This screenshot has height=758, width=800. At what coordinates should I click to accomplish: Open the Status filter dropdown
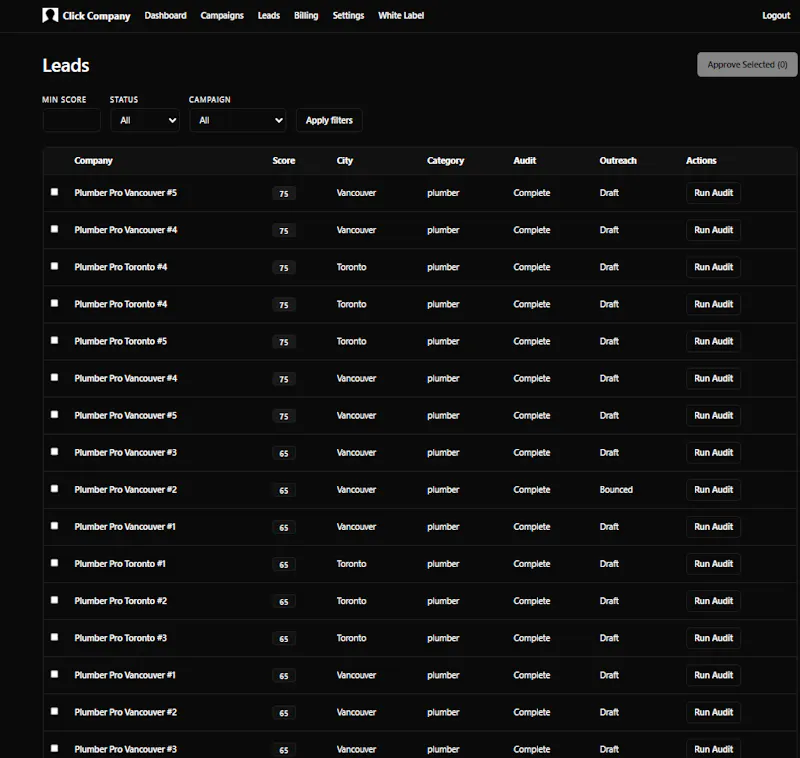pos(145,120)
